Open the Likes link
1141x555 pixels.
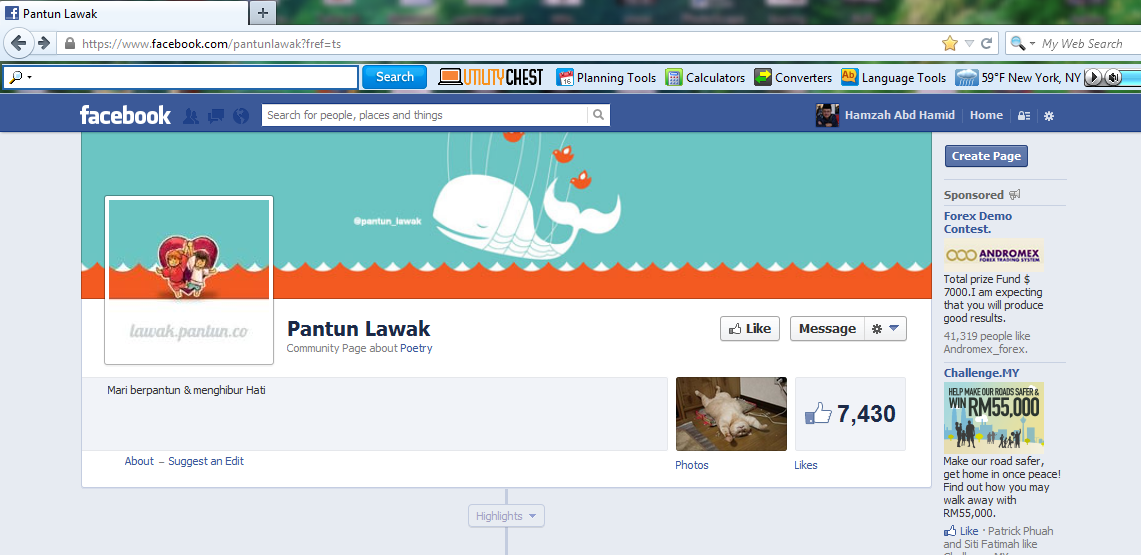pos(806,465)
